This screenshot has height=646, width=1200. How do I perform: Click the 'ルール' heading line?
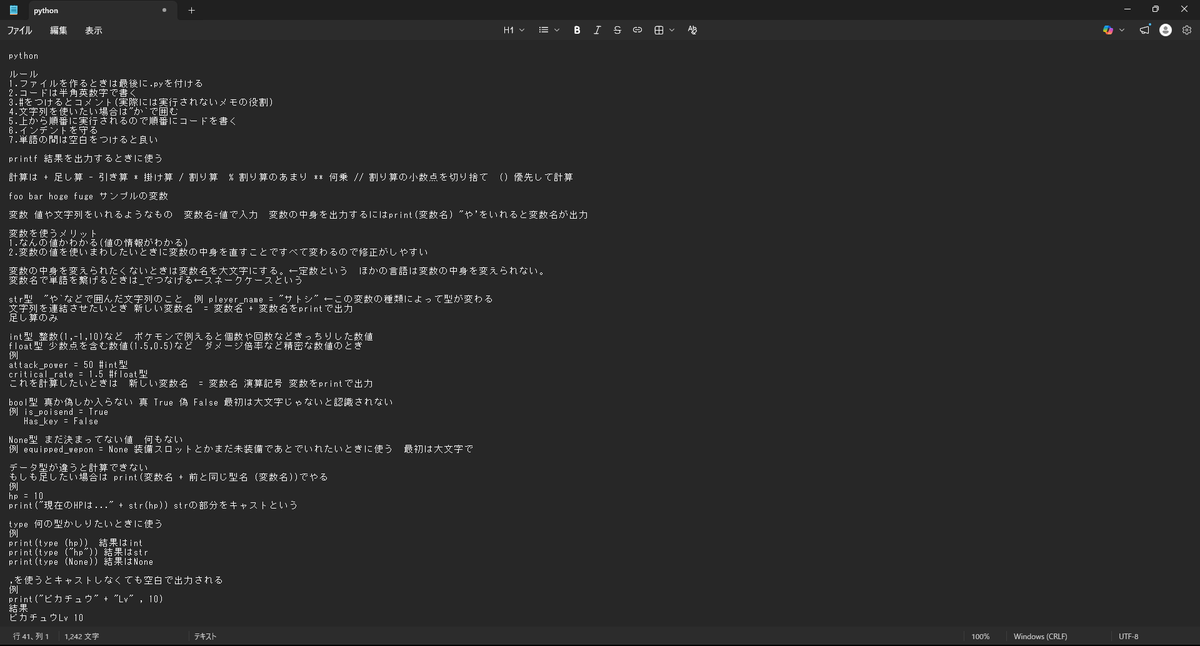click(24, 75)
